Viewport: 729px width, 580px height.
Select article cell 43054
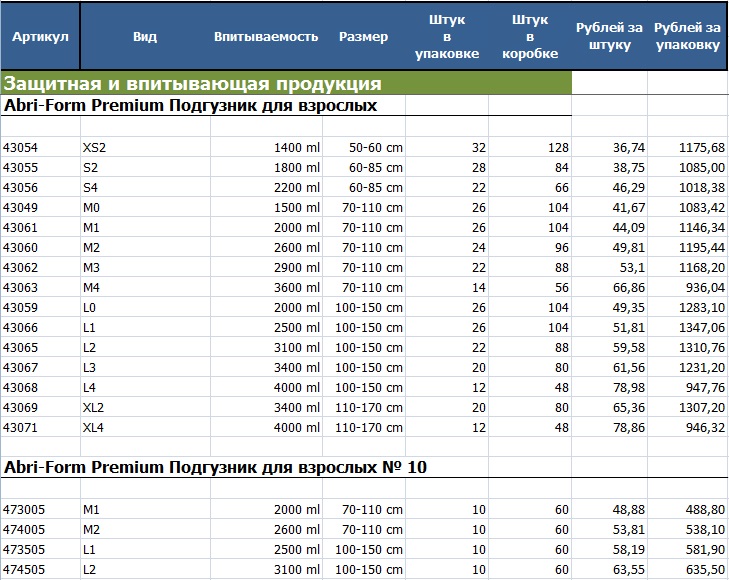(40, 147)
